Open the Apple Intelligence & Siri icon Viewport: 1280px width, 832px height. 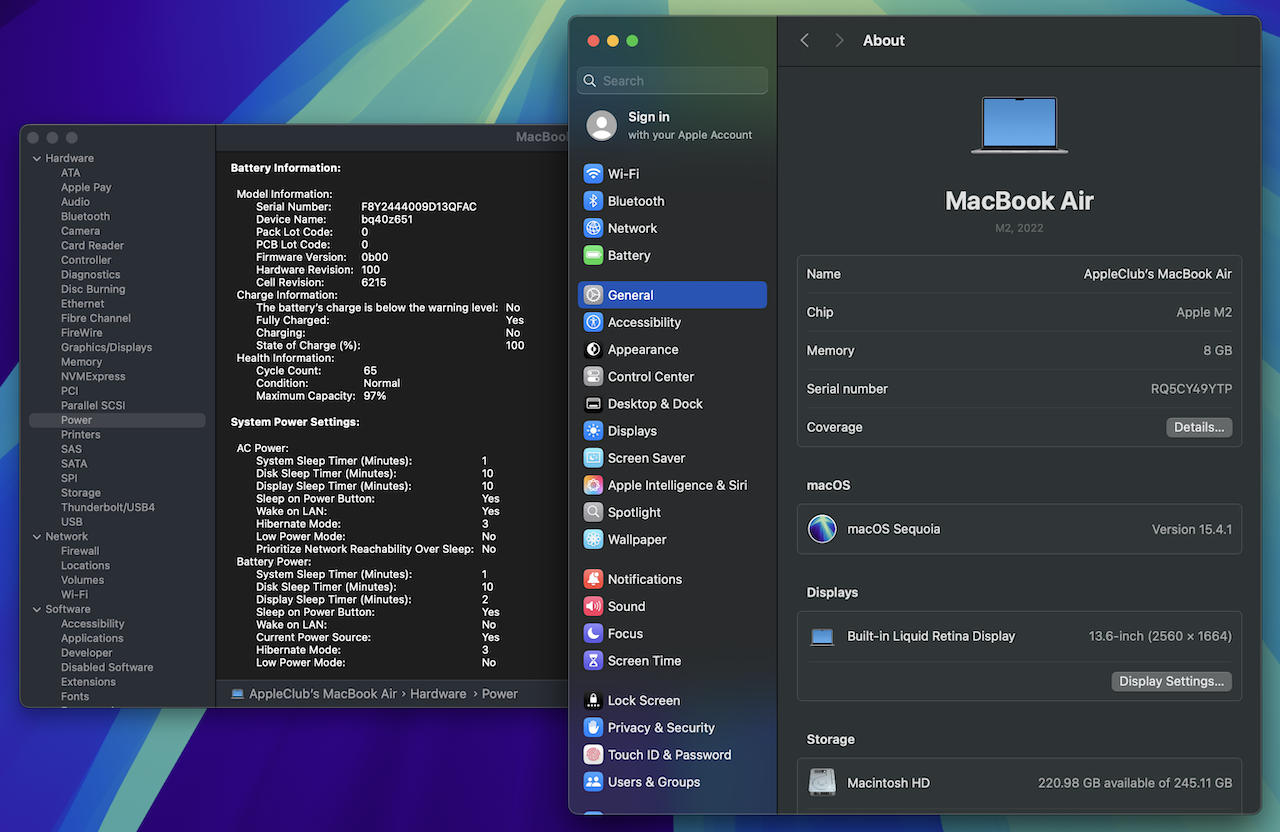pos(593,485)
